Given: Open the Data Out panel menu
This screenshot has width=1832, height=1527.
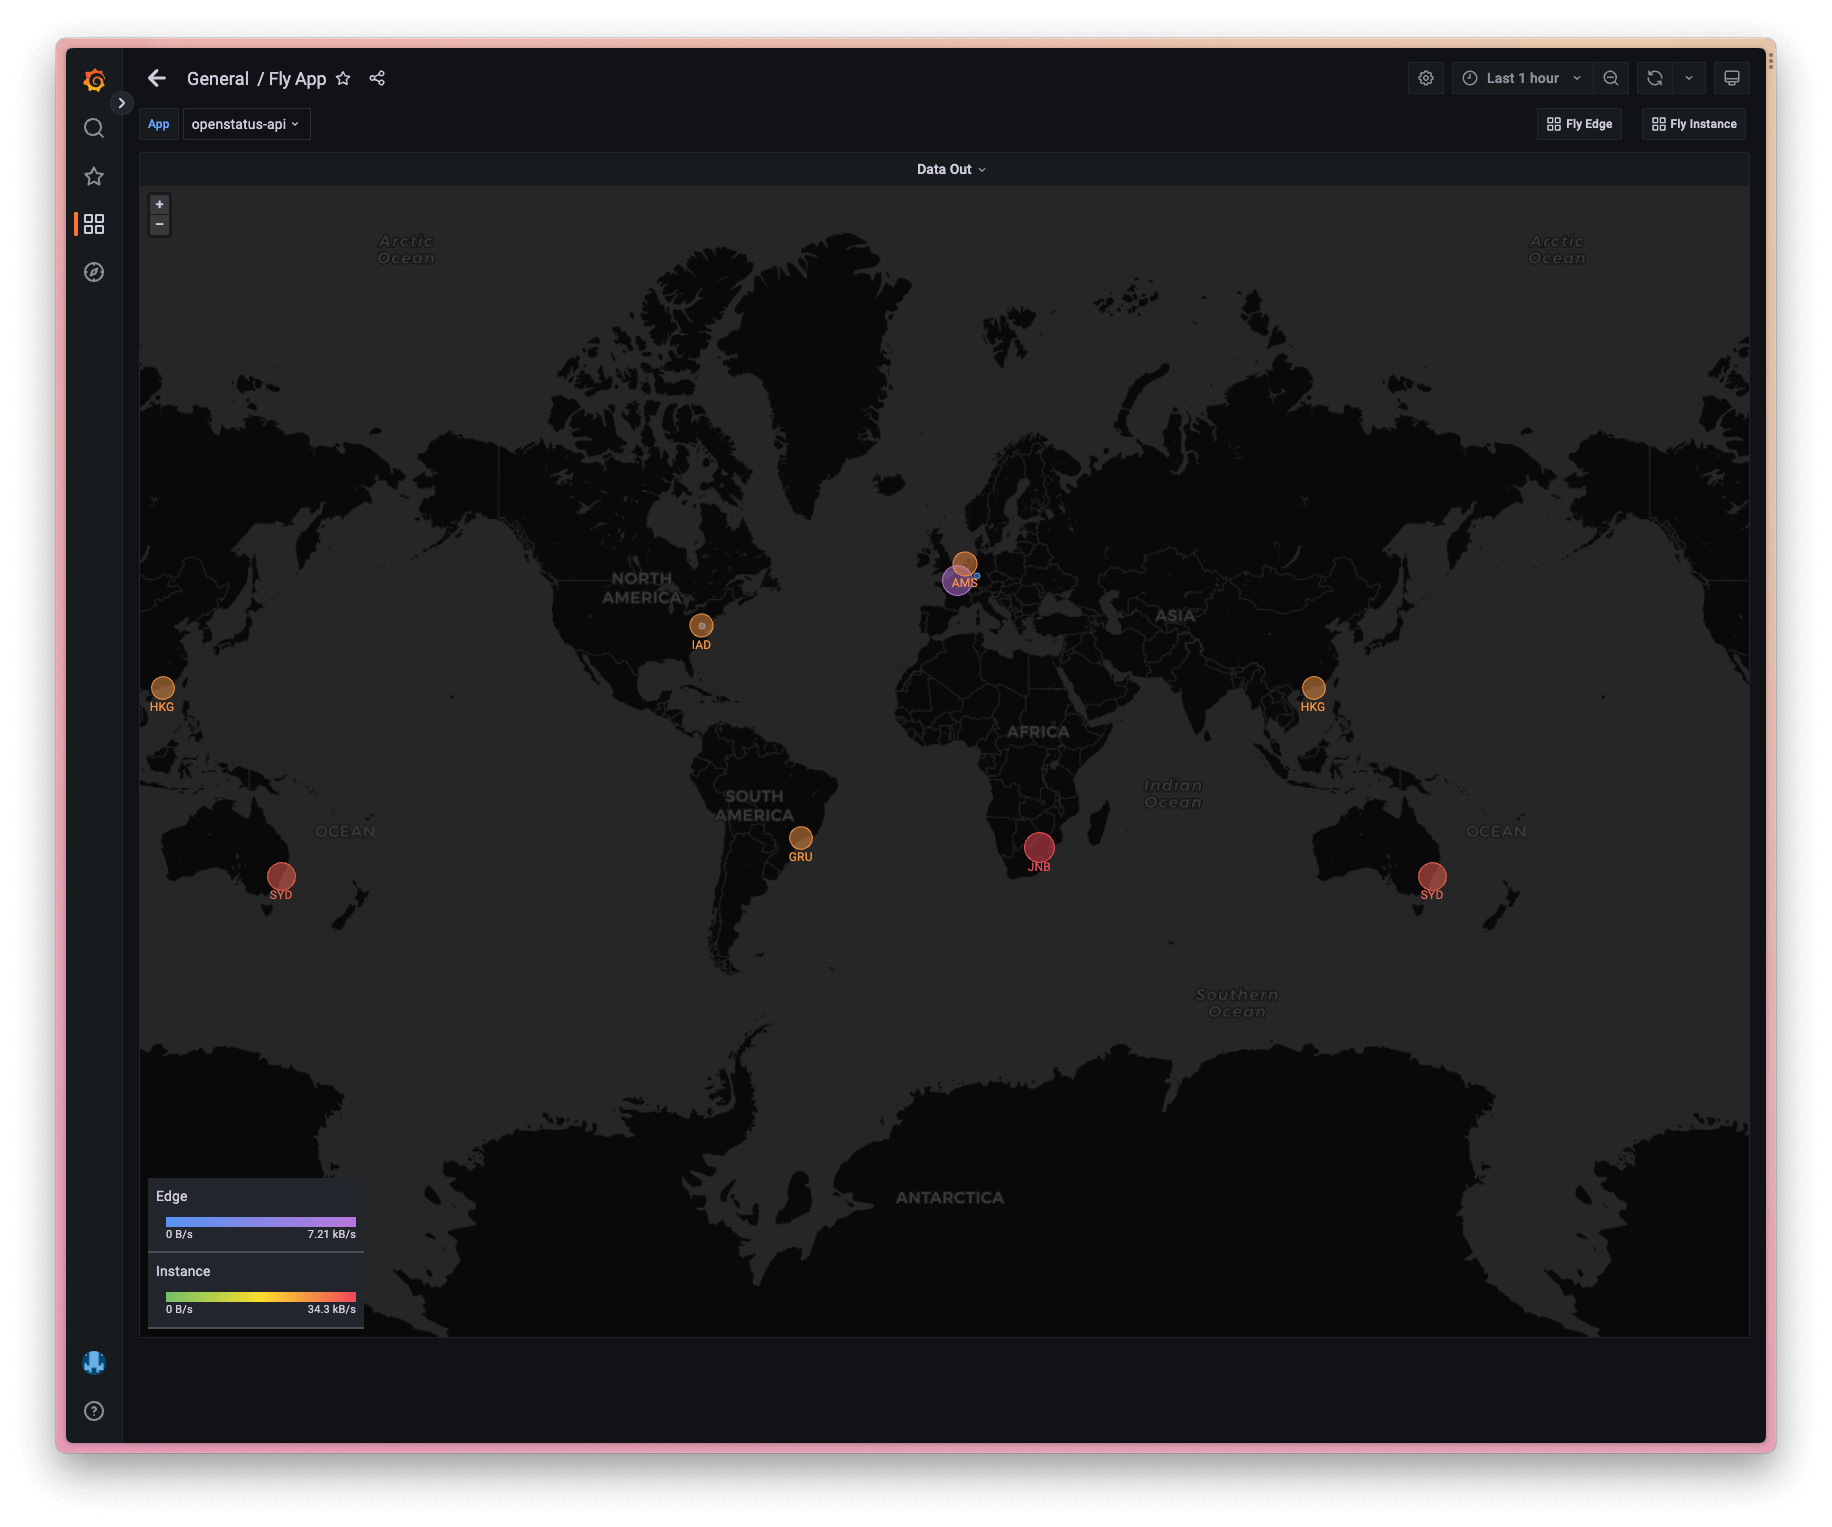Looking at the screenshot, I should coord(951,169).
